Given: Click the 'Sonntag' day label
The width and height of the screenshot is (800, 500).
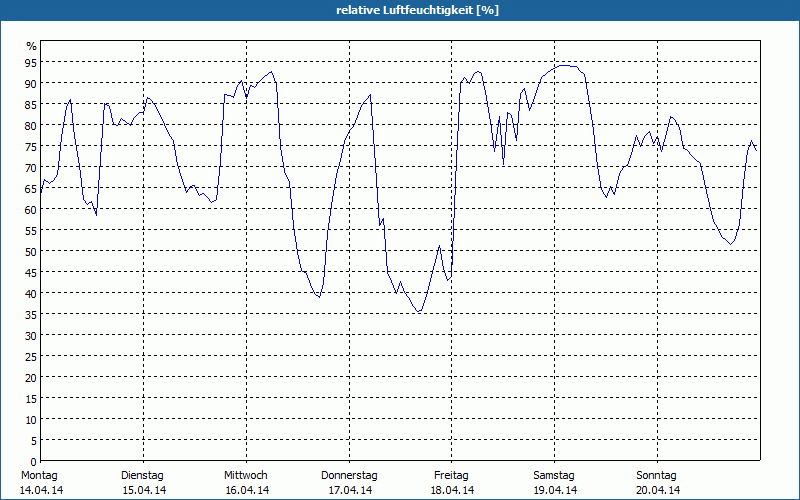Looking at the screenshot, I should pyautogui.click(x=656, y=476).
